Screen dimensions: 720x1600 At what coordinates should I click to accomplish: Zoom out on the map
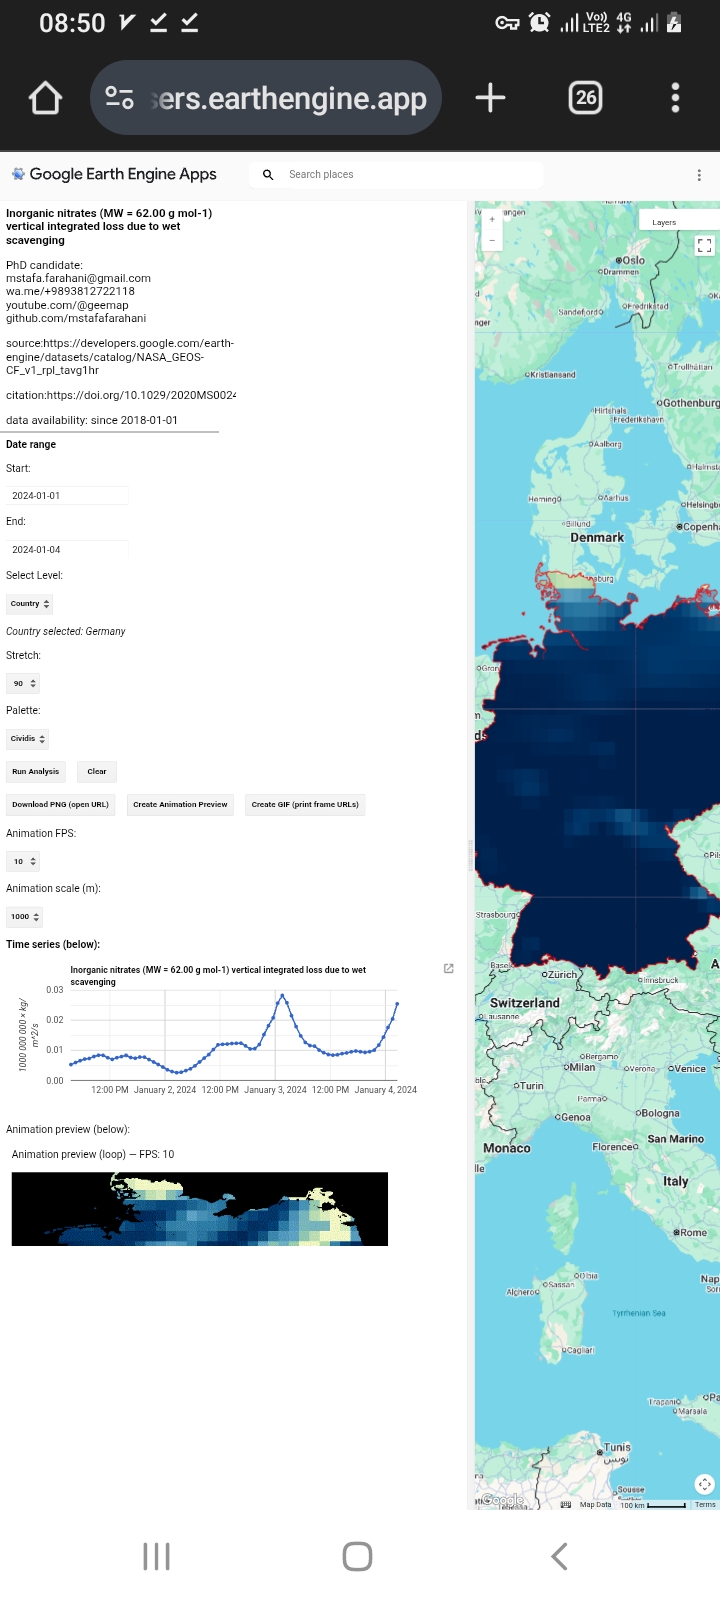pos(492,241)
